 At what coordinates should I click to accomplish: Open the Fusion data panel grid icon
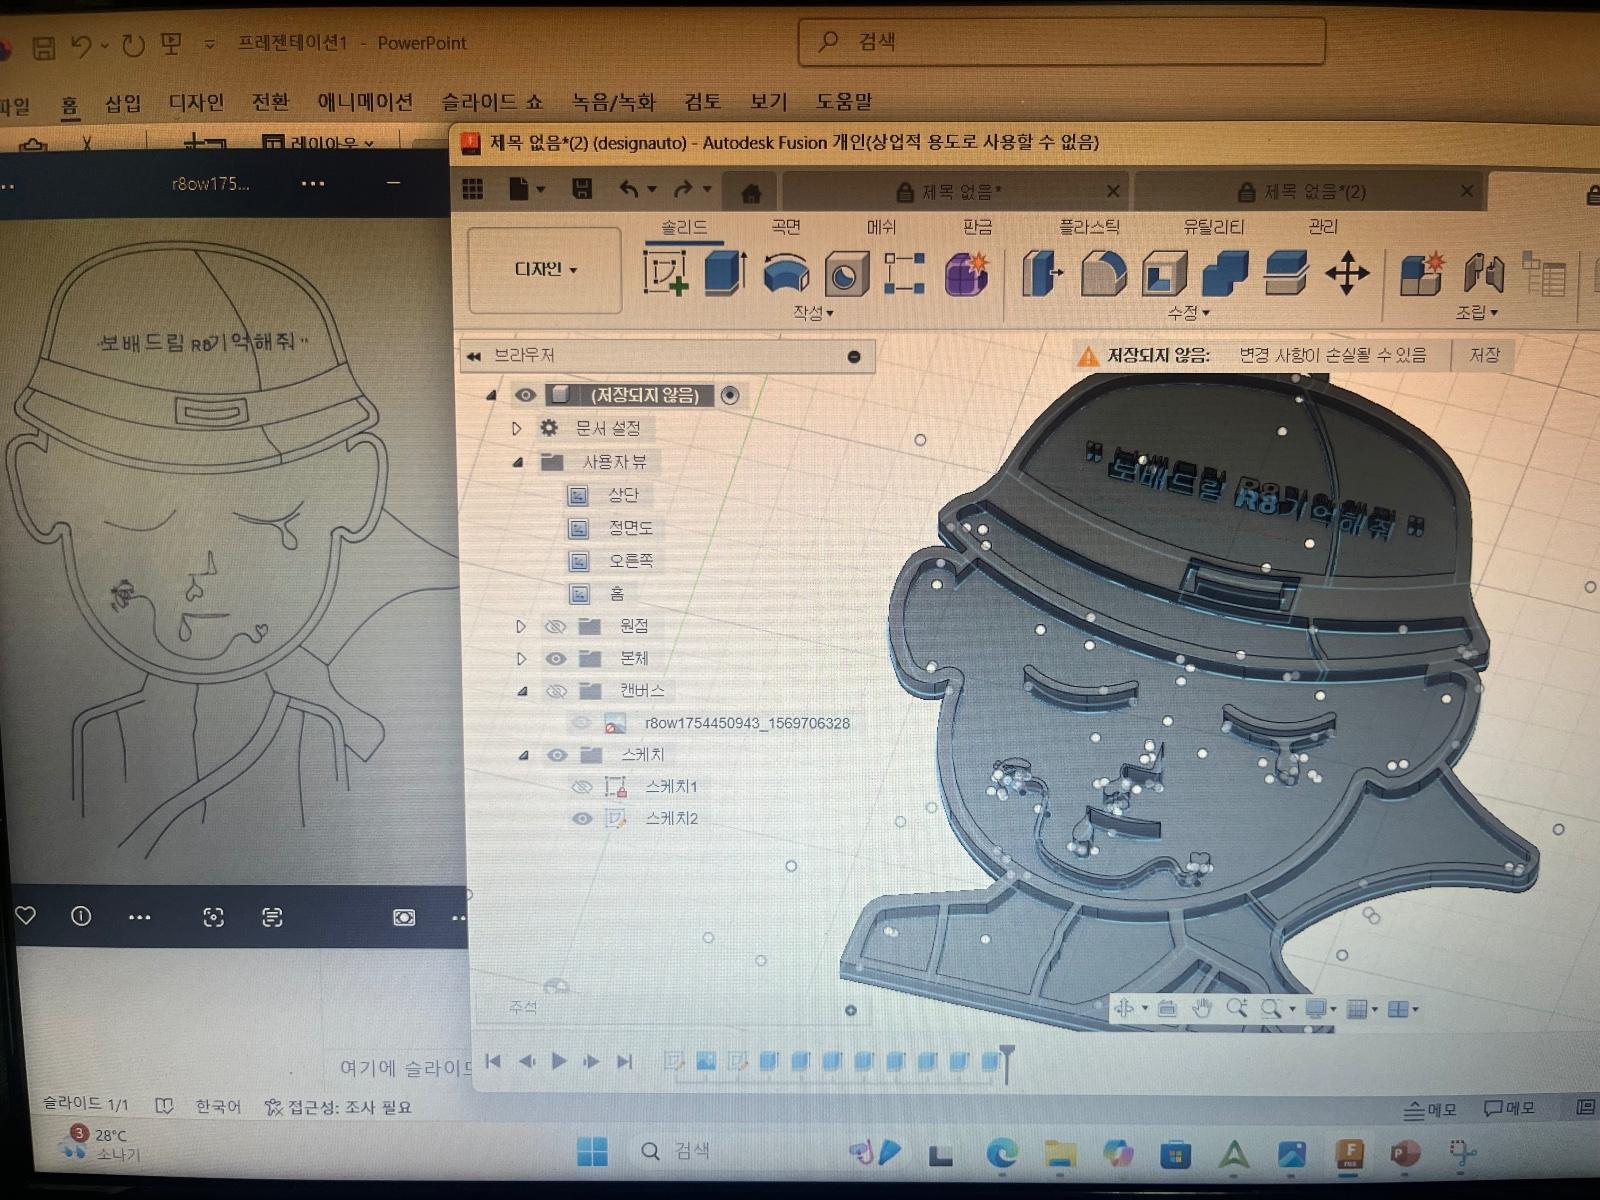click(x=472, y=189)
